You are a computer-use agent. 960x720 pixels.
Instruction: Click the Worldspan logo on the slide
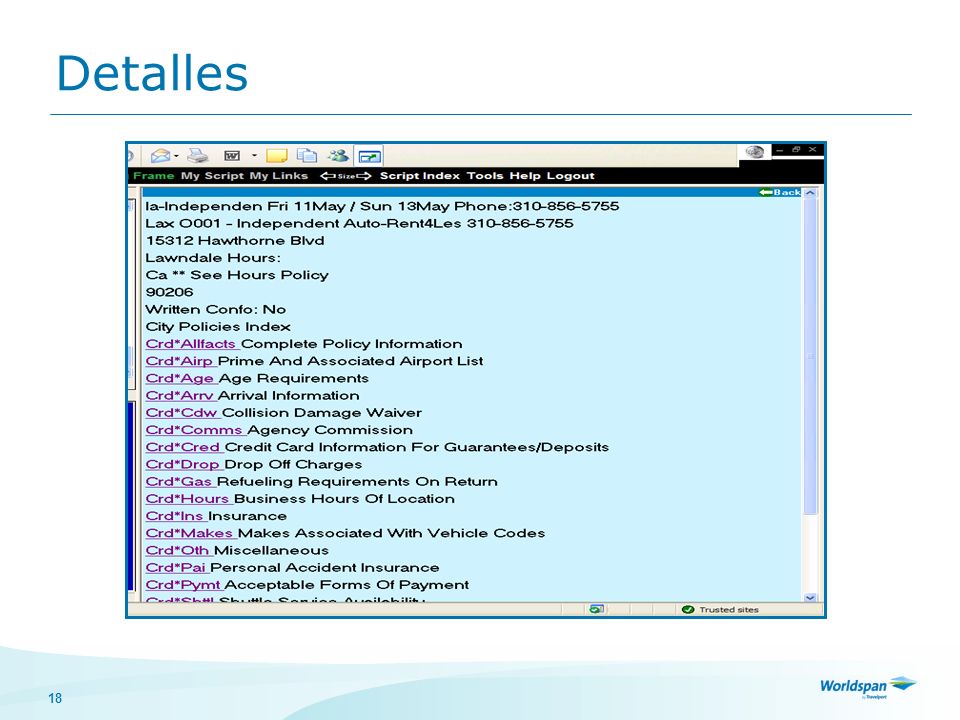[x=868, y=686]
